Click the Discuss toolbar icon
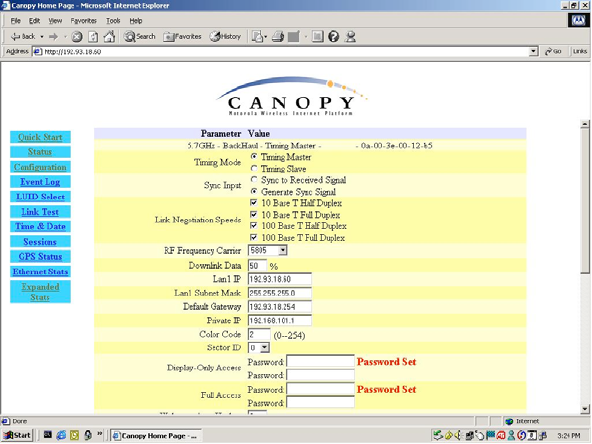Image resolution: width=592 pixels, height=444 pixels. point(318,37)
